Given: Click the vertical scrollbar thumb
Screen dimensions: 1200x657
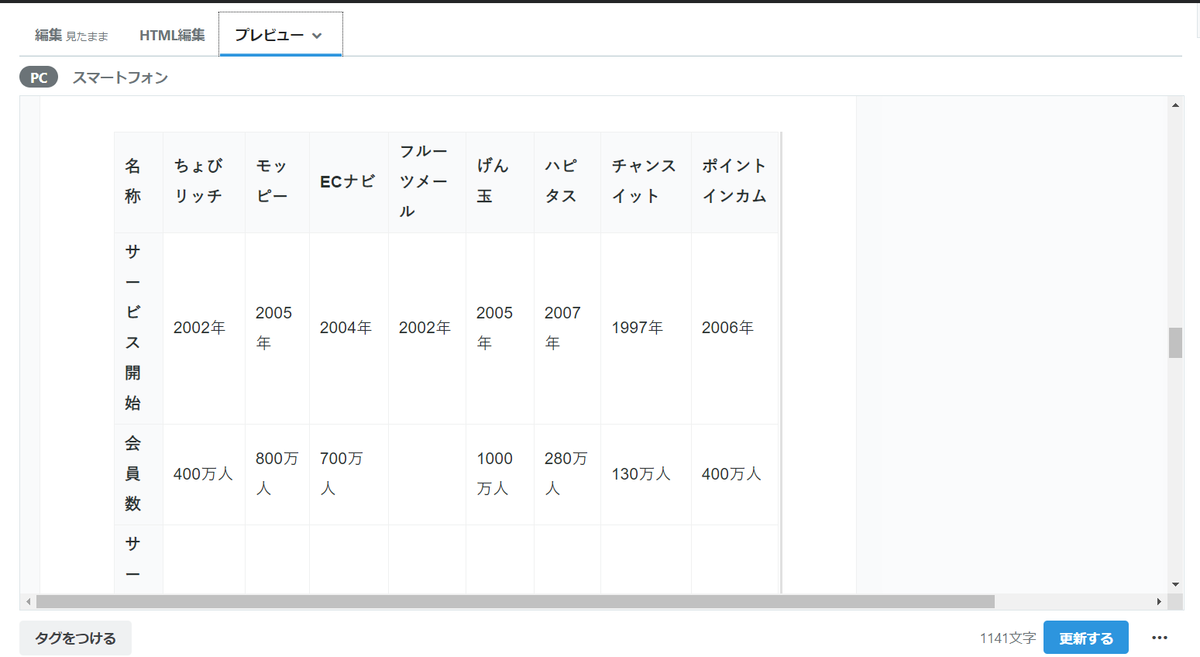Looking at the screenshot, I should pyautogui.click(x=1175, y=342).
